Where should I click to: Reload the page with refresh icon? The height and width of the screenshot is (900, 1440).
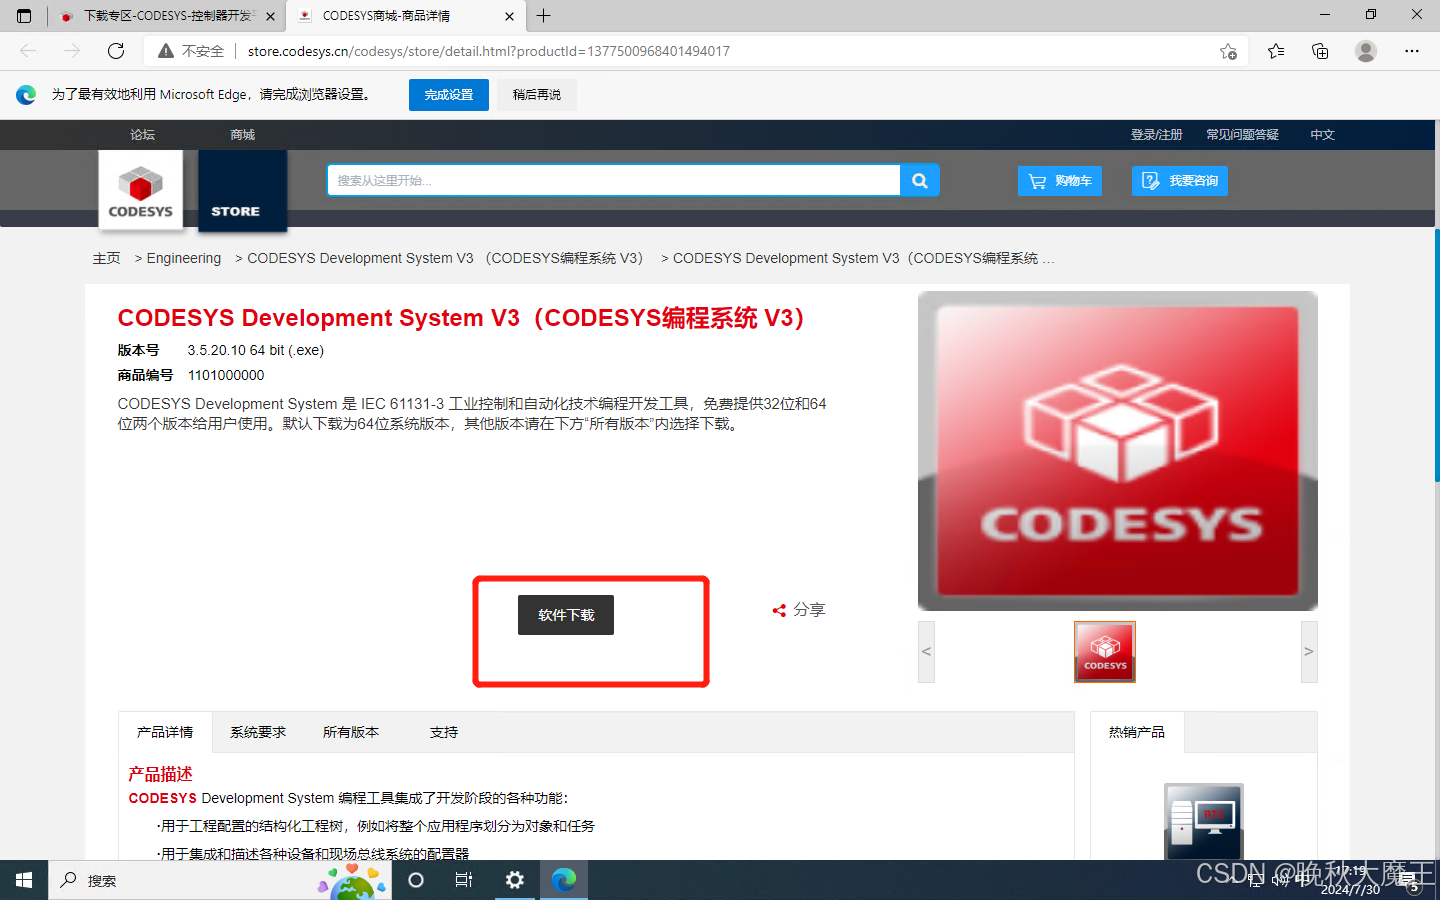point(116,51)
